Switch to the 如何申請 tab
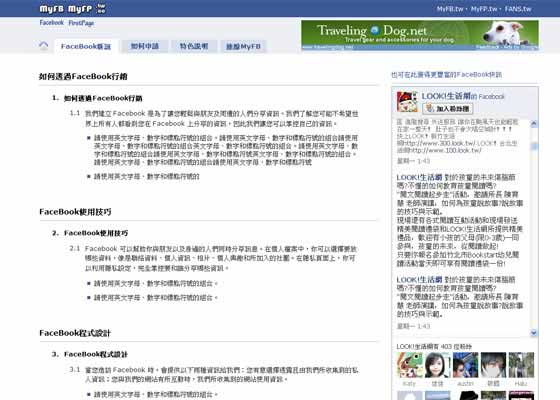Viewport: 560px width, 400px height. [x=145, y=46]
